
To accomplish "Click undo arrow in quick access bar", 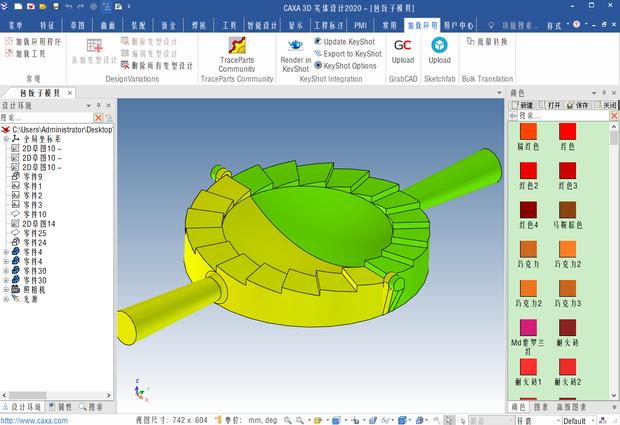I will pyautogui.click(x=69, y=6).
